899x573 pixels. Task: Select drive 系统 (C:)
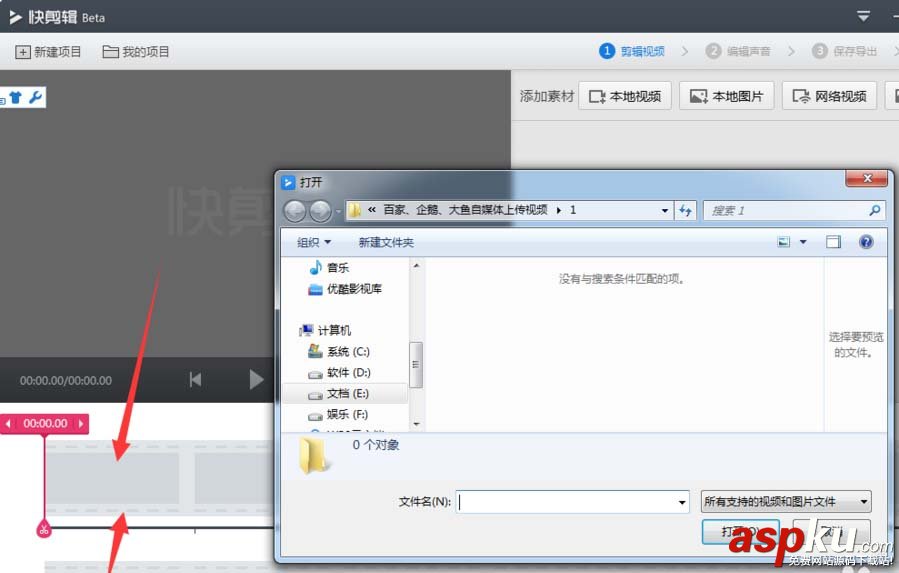point(339,351)
